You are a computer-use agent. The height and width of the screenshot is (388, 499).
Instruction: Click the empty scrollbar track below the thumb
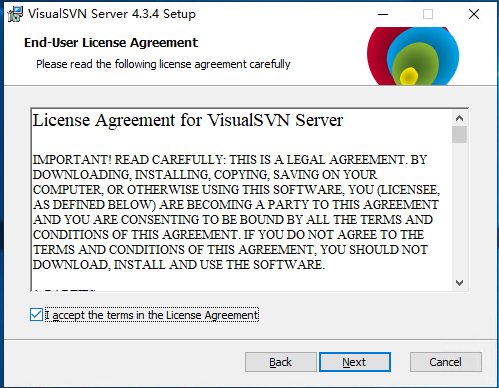[x=460, y=209]
